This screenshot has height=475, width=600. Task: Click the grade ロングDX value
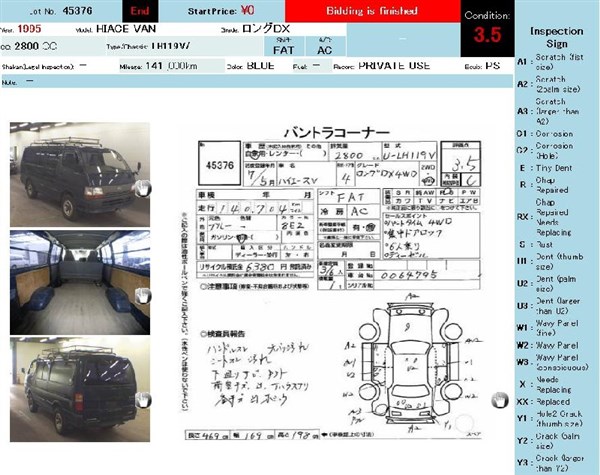[266, 29]
